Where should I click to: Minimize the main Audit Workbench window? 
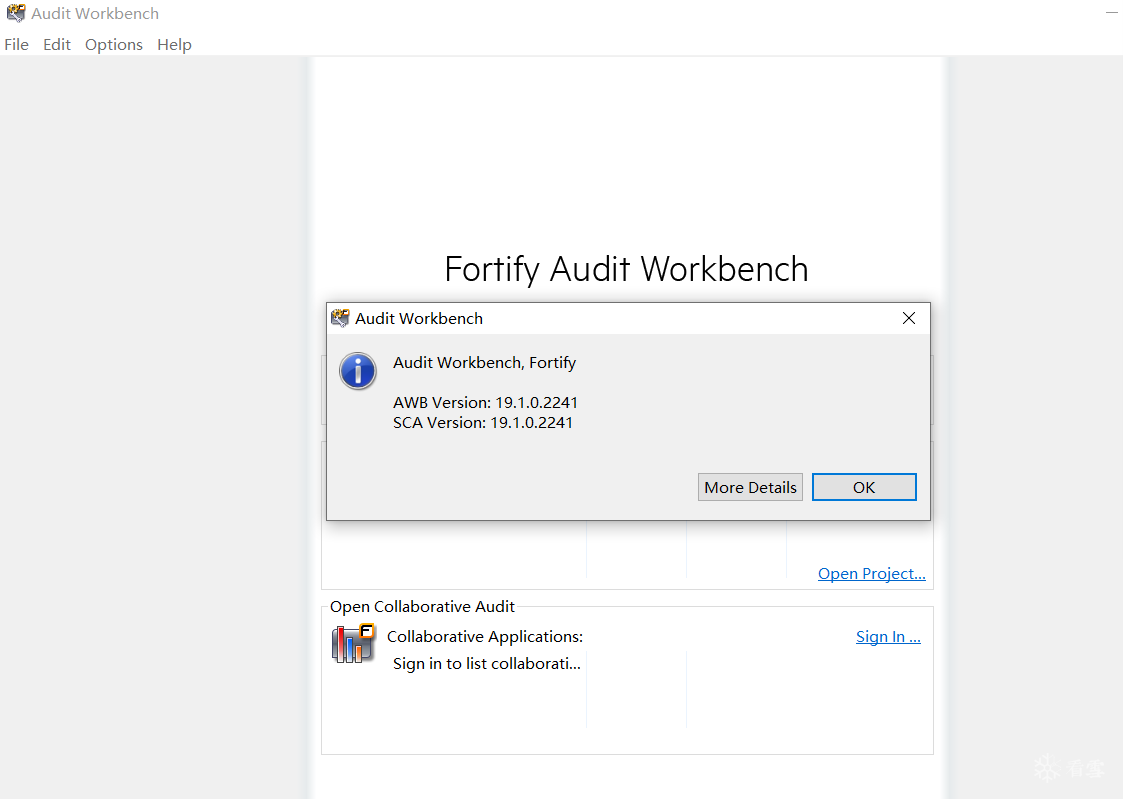pyautogui.click(x=1112, y=13)
